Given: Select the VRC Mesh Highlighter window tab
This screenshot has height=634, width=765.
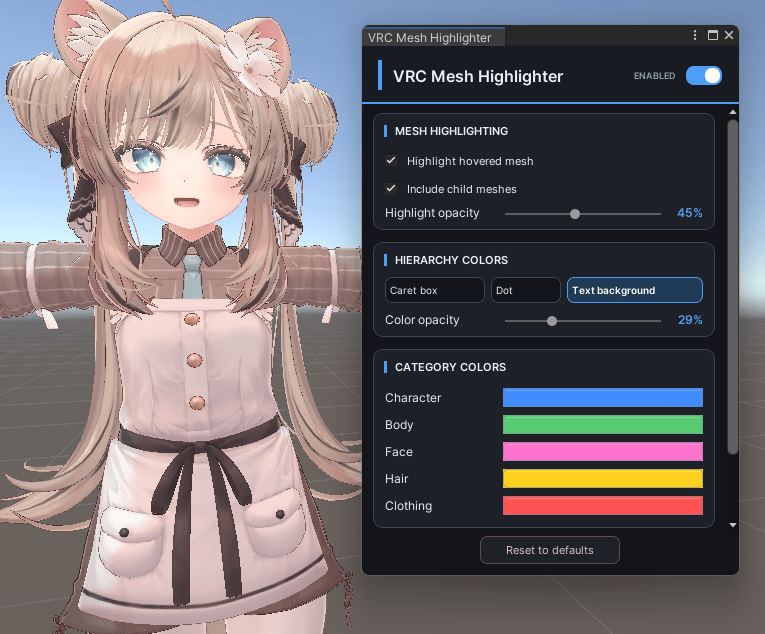Looking at the screenshot, I should (x=433, y=38).
